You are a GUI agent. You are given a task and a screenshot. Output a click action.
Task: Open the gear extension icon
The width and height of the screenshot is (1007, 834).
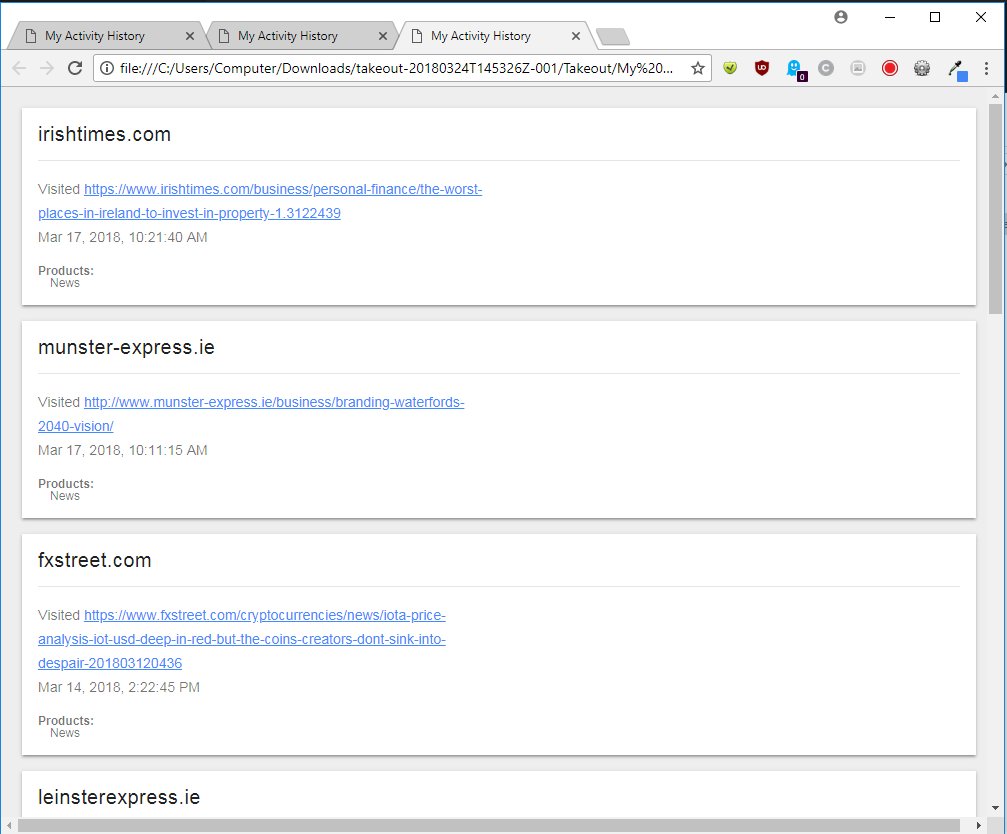[x=922, y=68]
